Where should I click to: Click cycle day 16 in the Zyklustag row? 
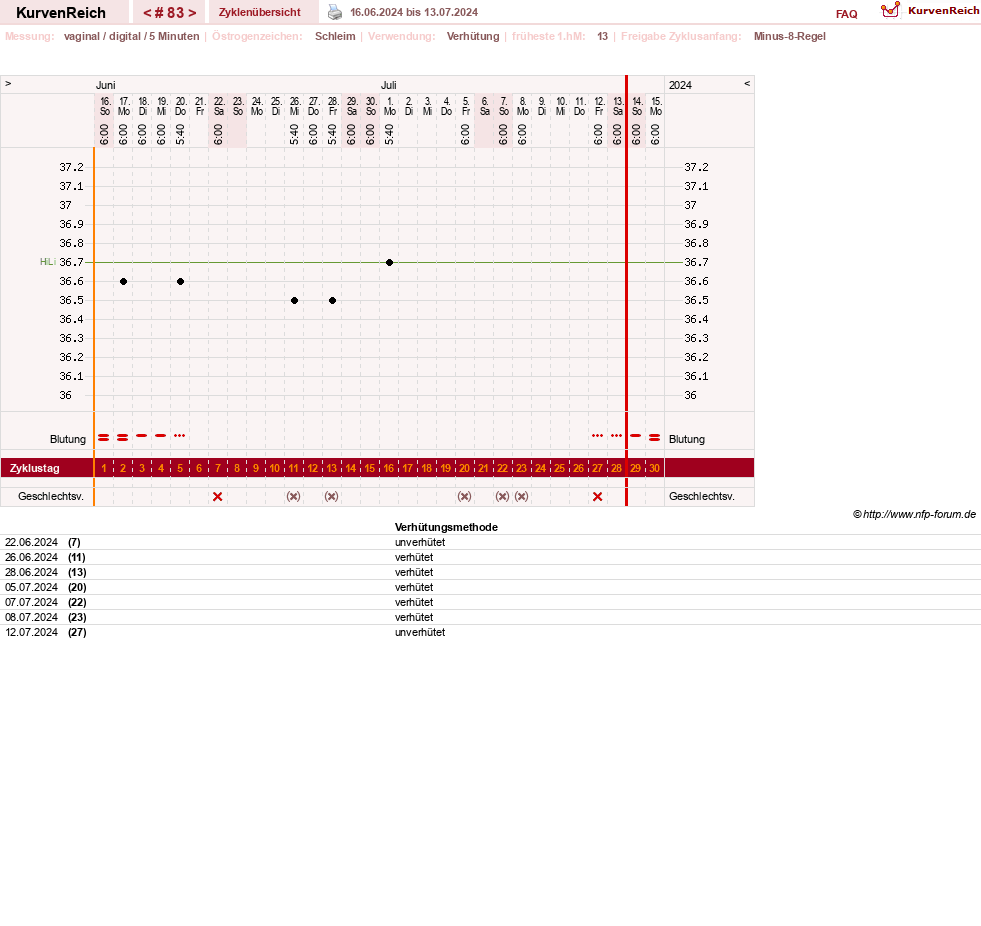pos(389,468)
